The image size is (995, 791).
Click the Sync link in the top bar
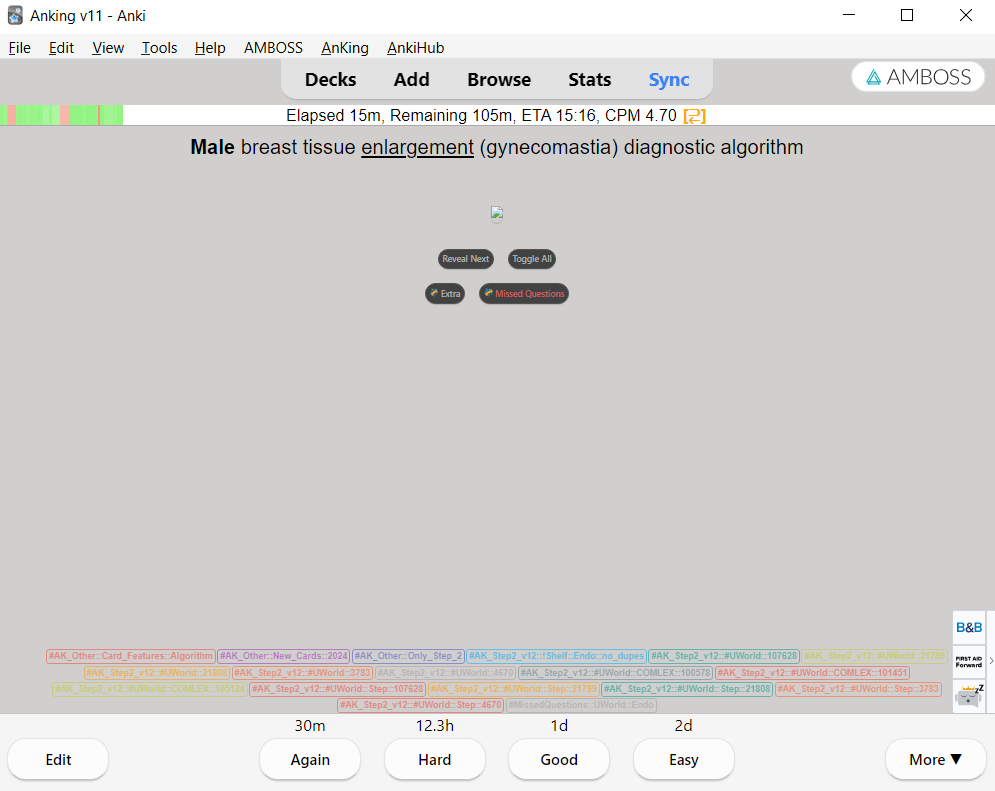669,80
